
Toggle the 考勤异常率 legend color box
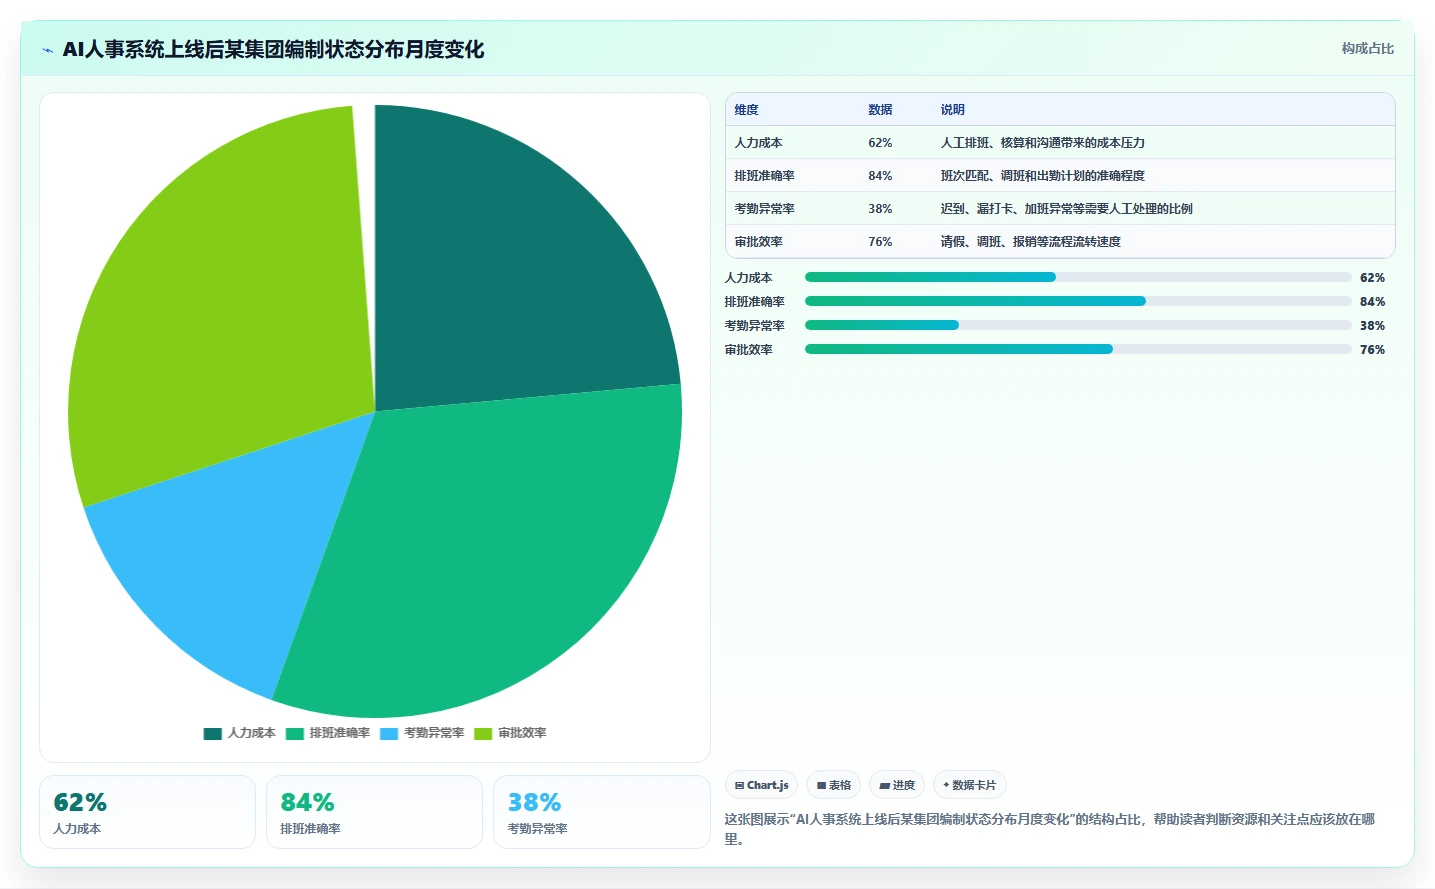point(389,734)
